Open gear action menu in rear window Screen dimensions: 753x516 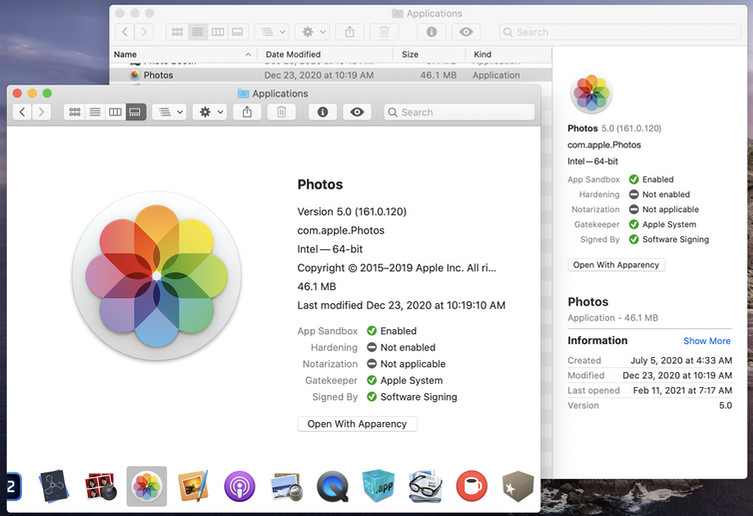312,32
